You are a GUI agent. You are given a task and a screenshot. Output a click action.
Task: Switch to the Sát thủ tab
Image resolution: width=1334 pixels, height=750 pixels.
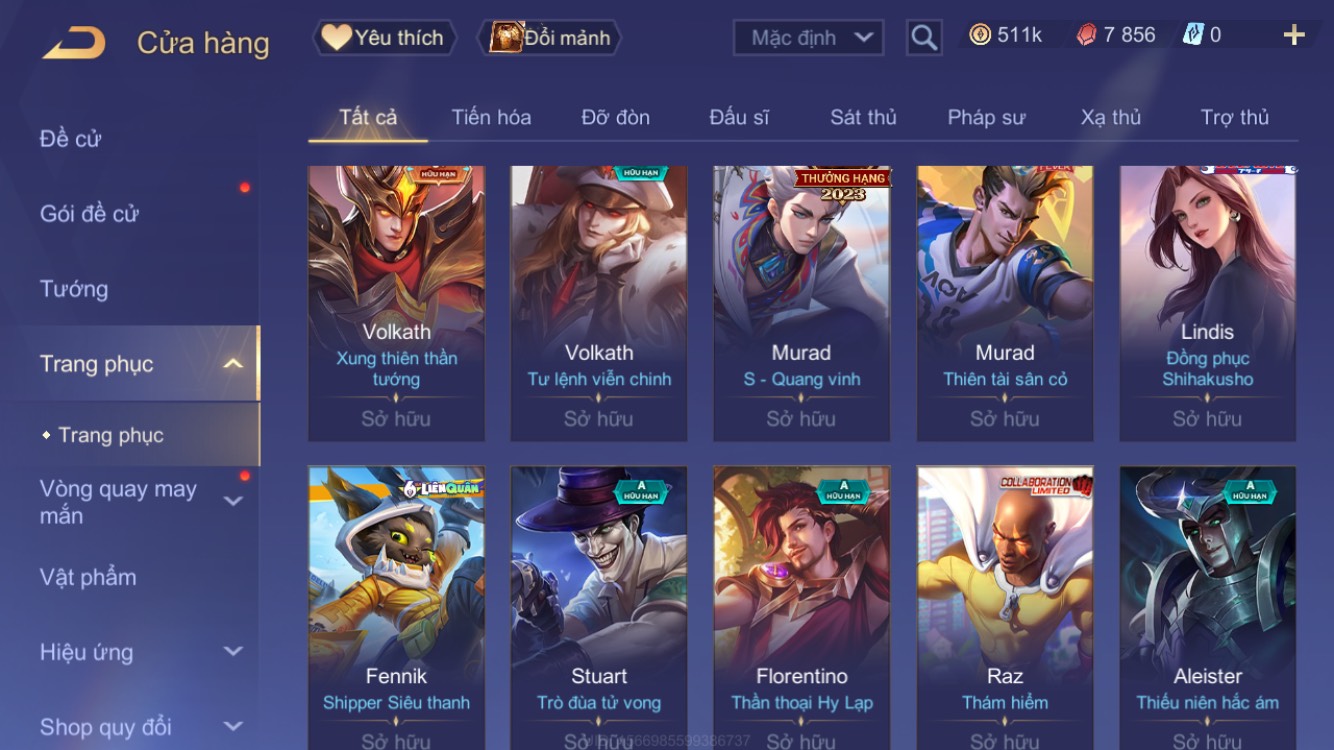coord(863,117)
